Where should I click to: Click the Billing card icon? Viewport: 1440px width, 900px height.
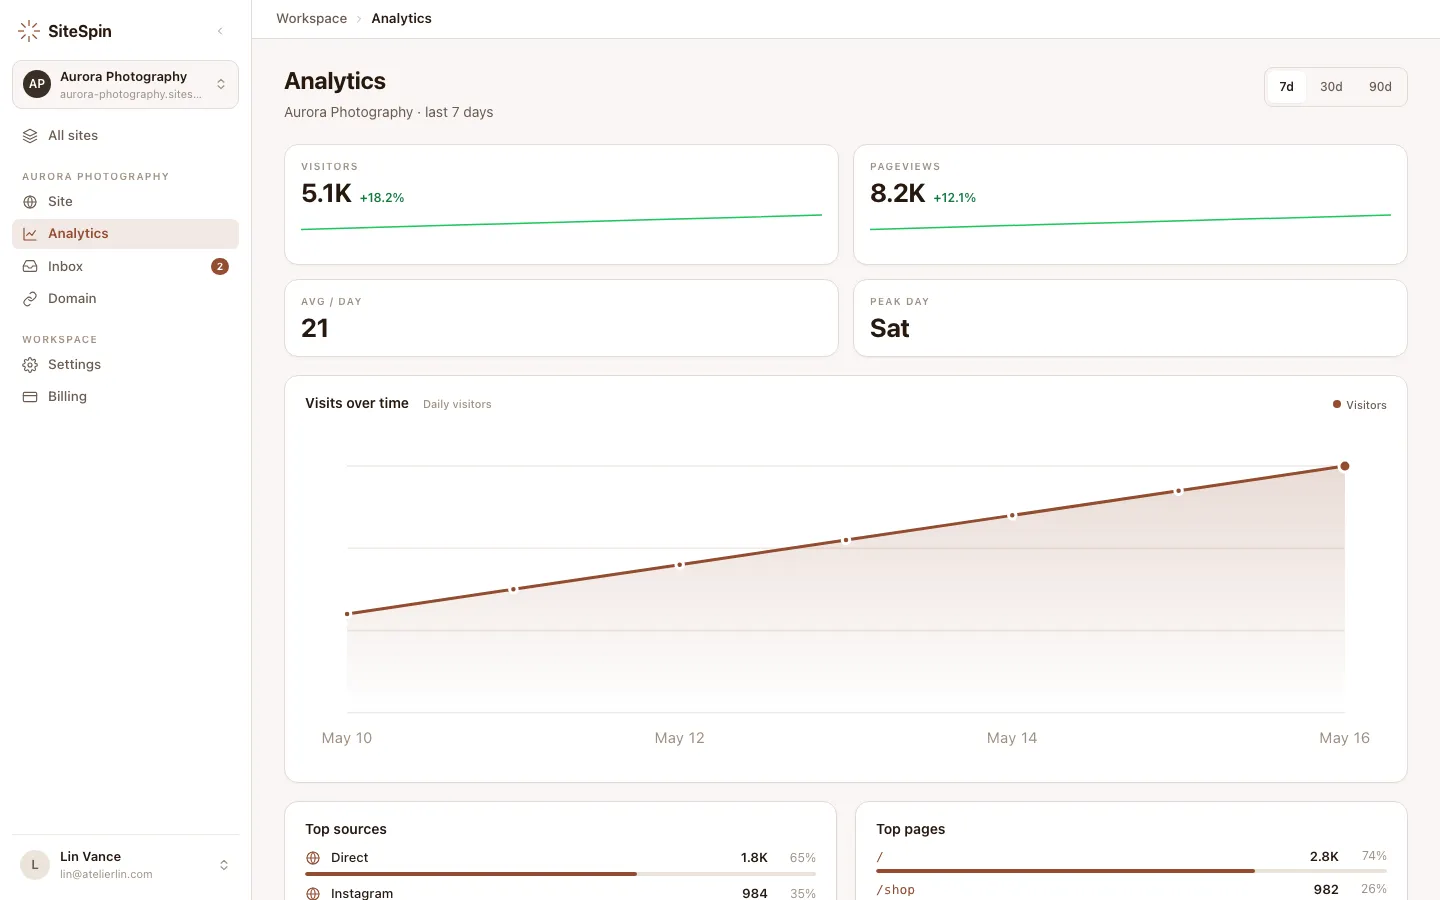click(30, 397)
